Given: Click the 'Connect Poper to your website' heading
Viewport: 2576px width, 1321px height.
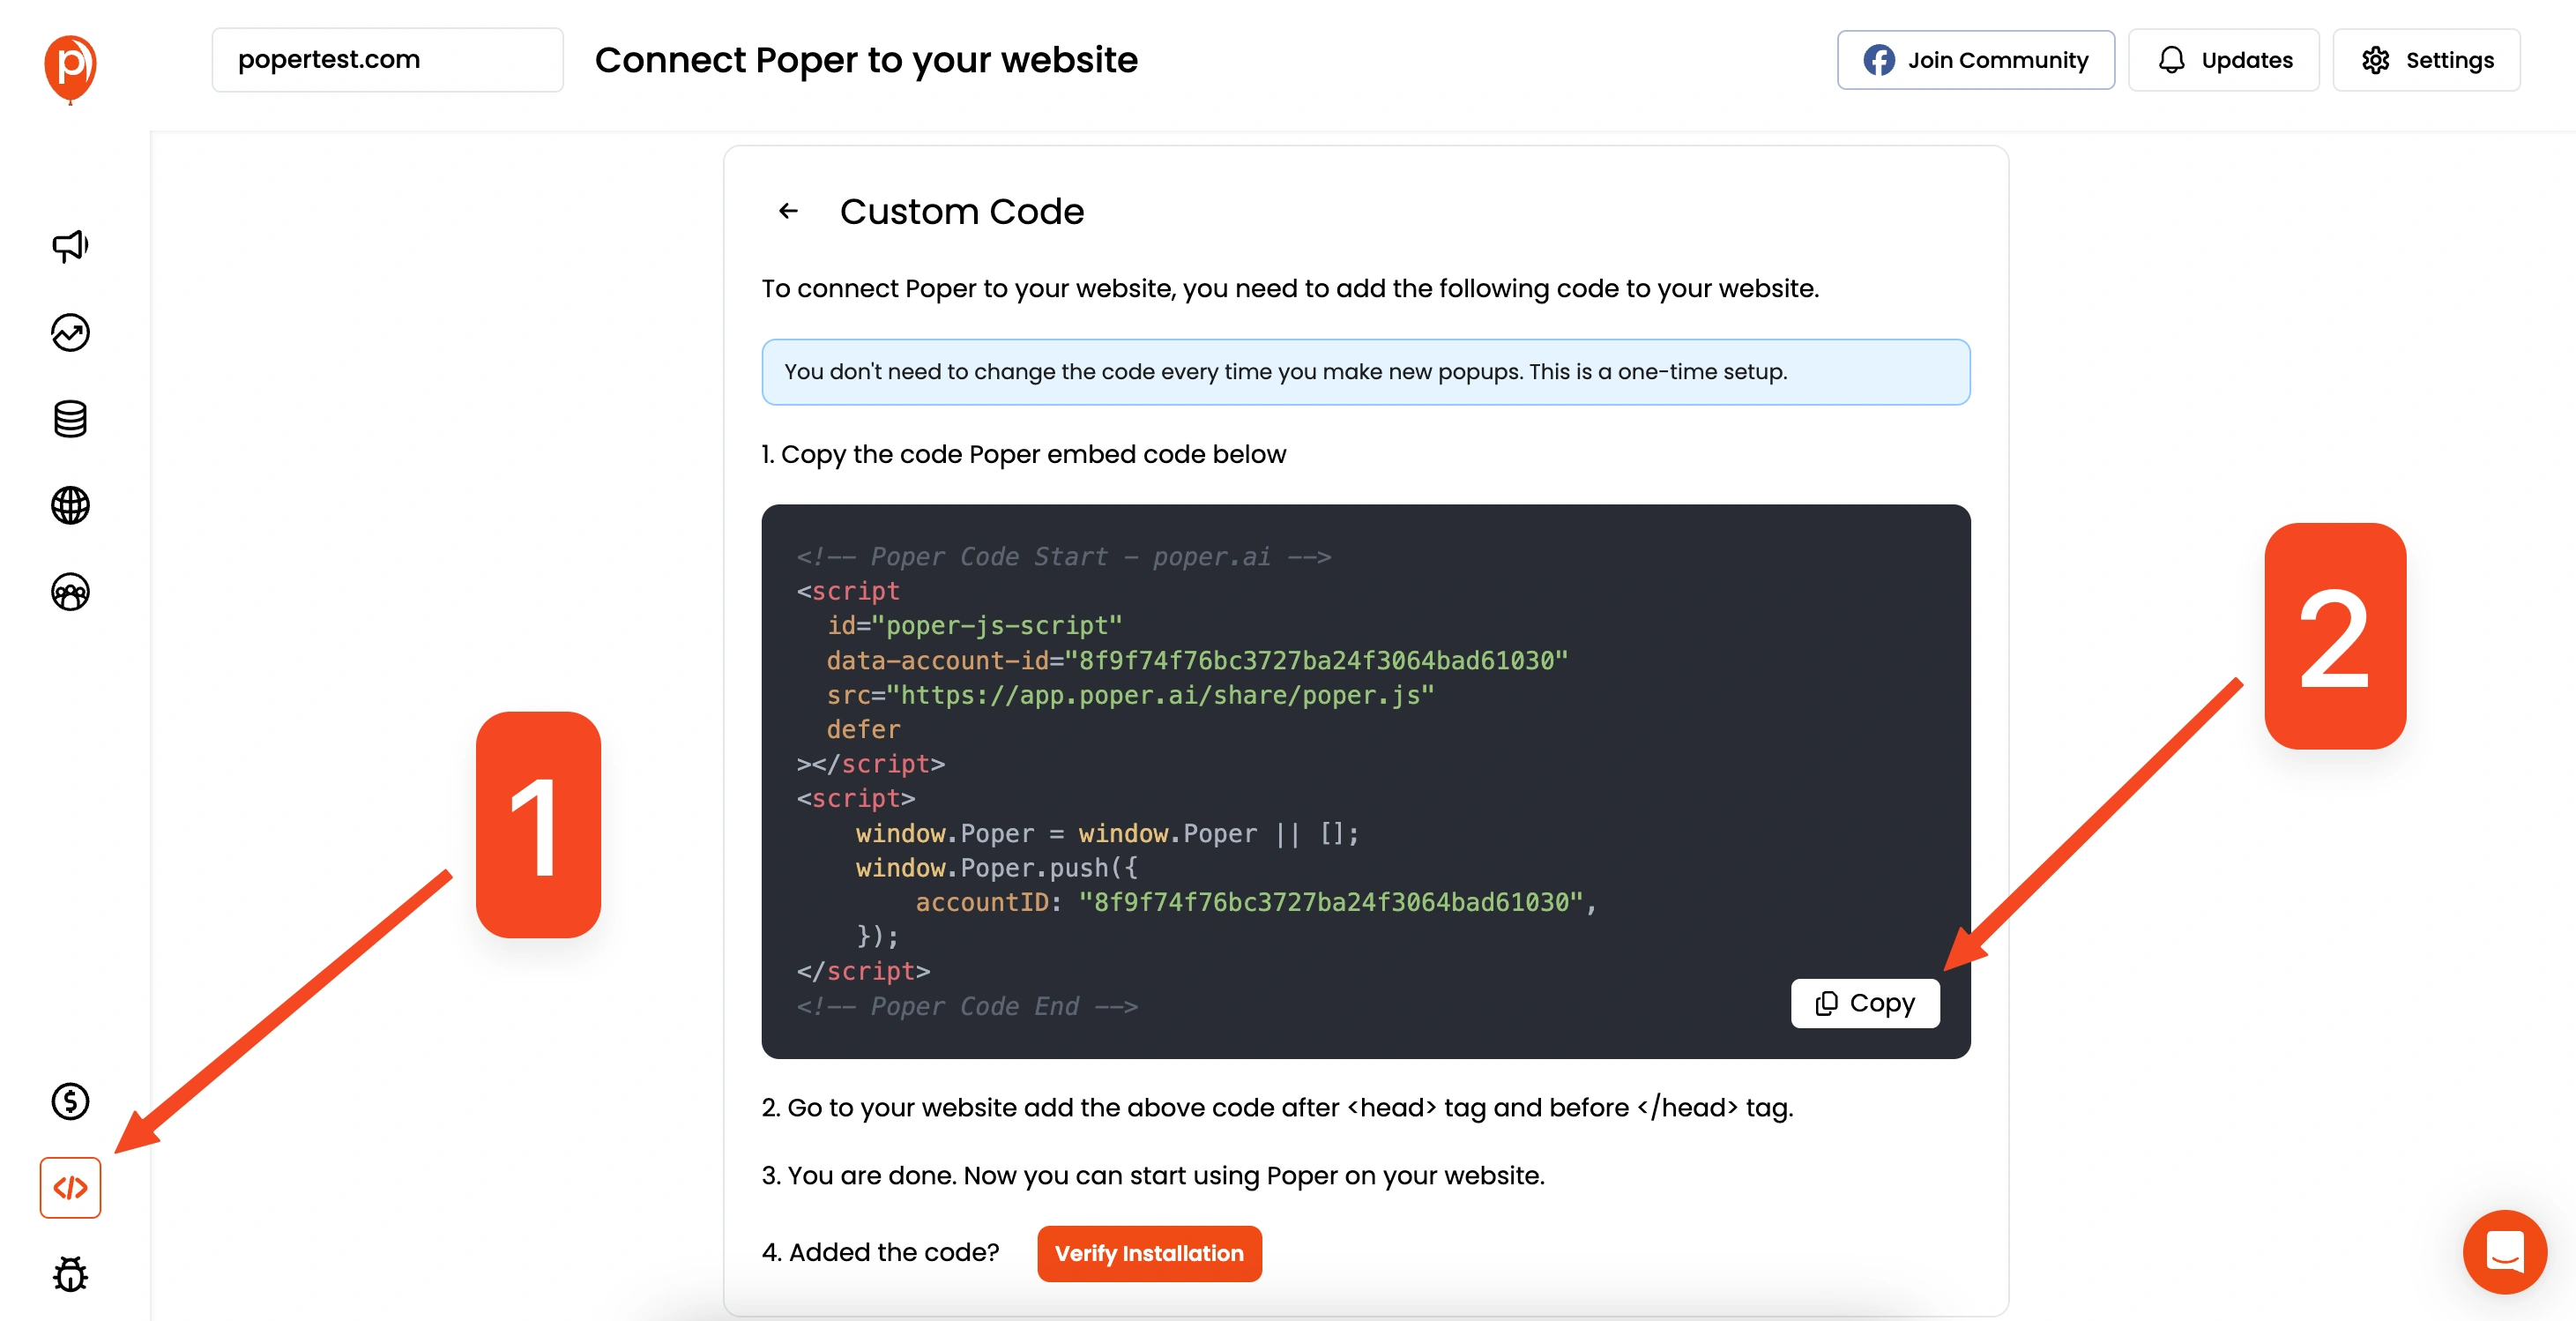Looking at the screenshot, I should [866, 60].
